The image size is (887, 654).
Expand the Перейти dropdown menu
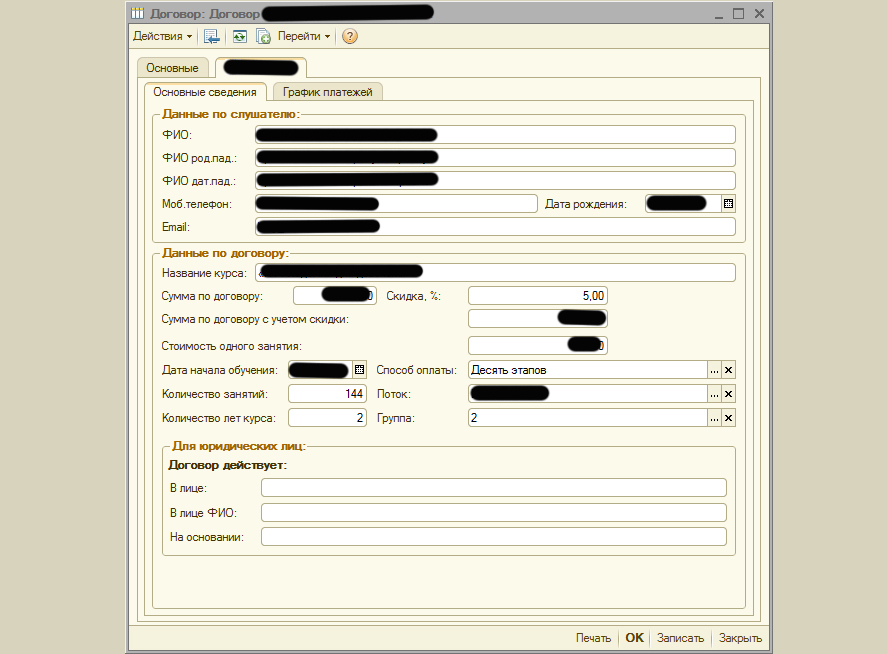coord(304,36)
